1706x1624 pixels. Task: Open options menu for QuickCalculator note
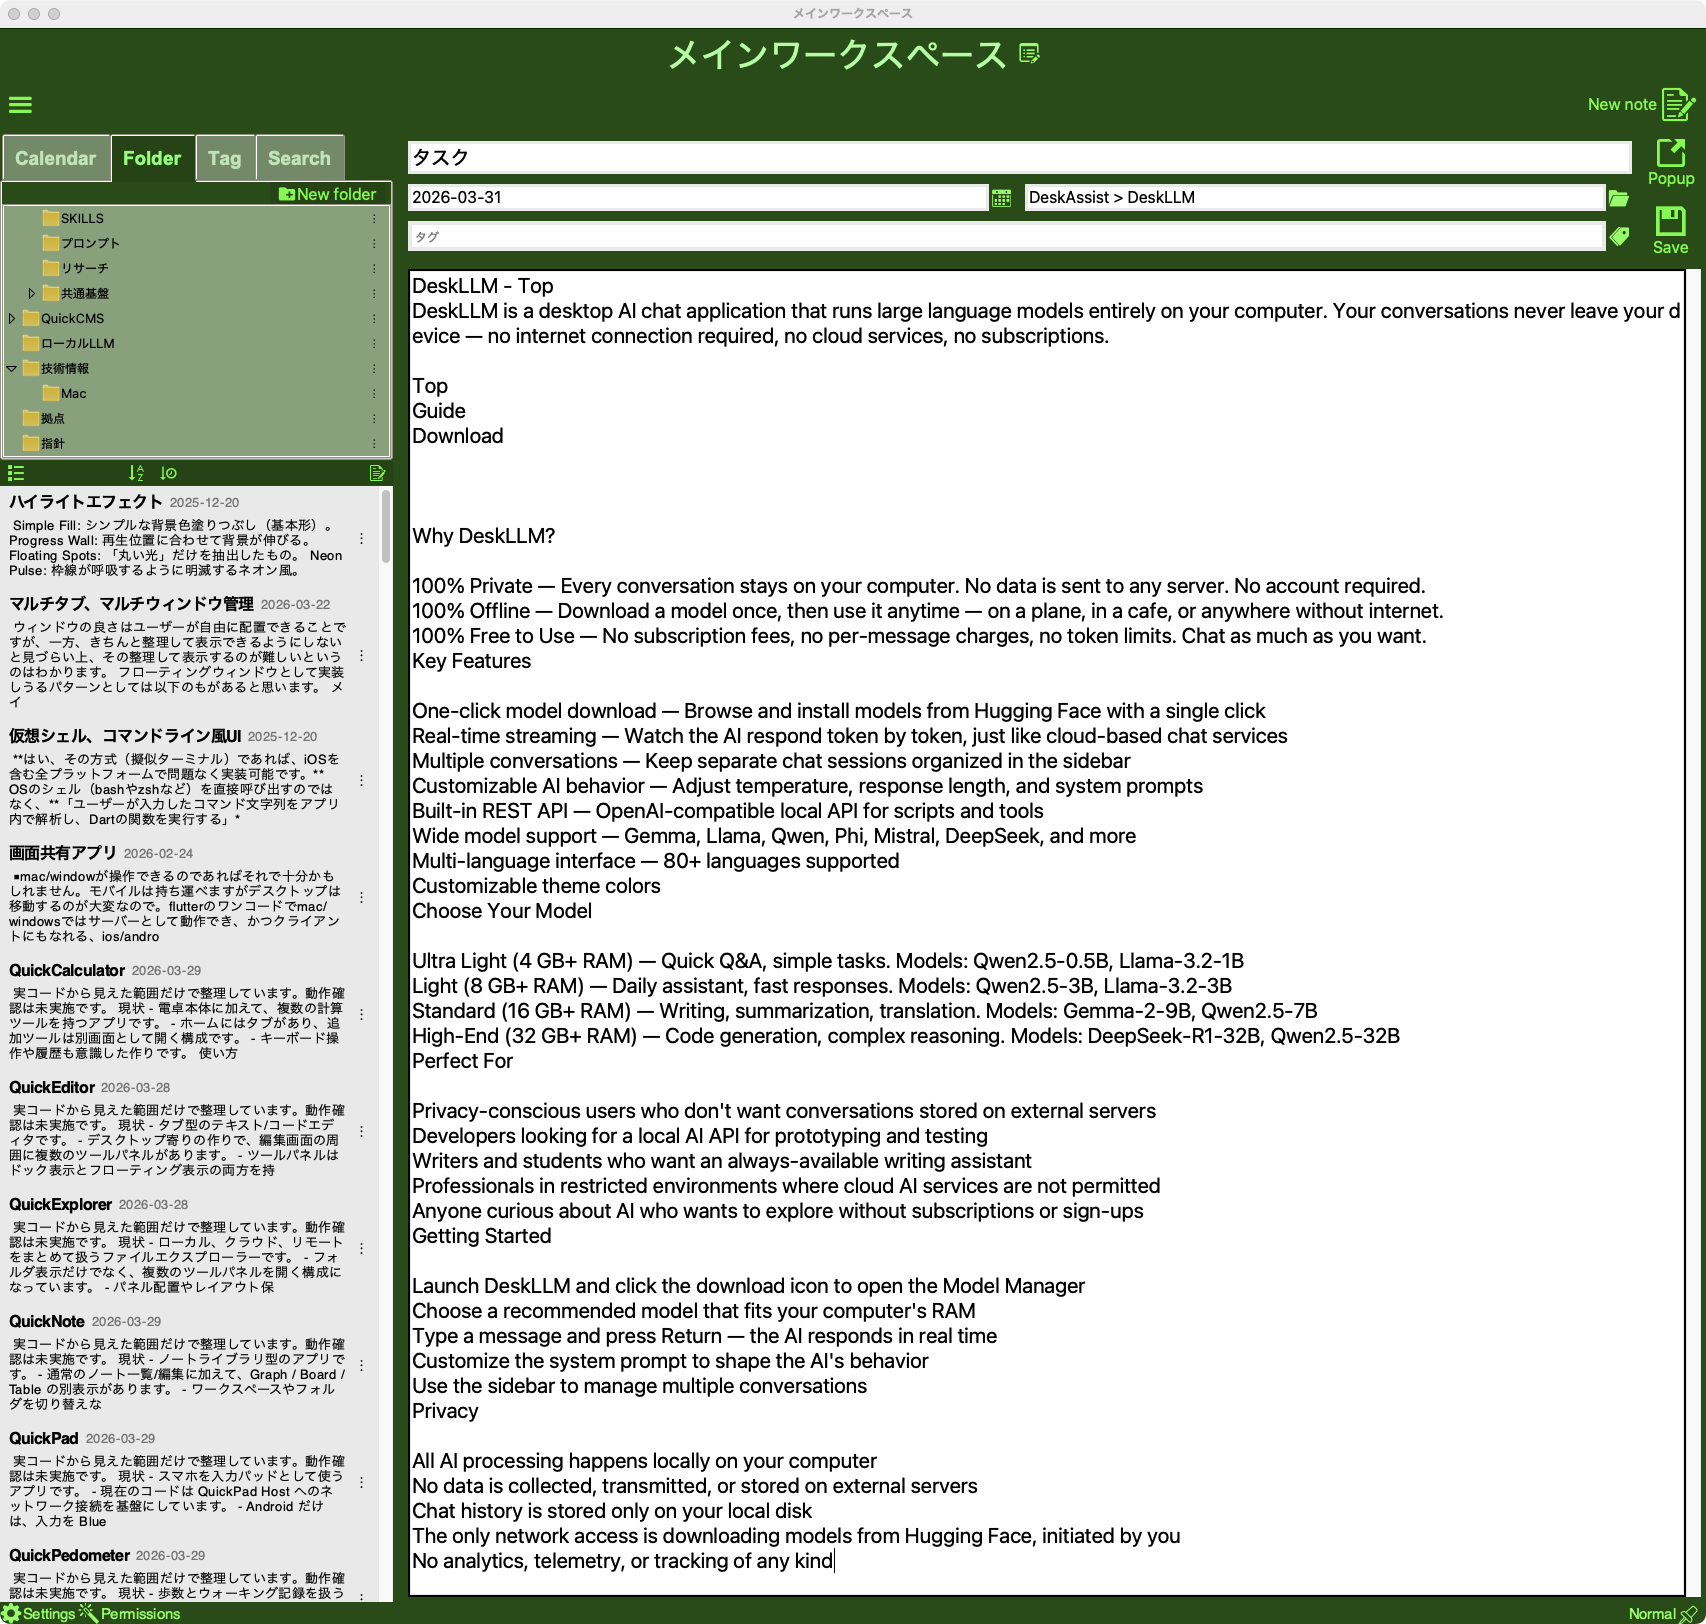pyautogui.click(x=361, y=1014)
